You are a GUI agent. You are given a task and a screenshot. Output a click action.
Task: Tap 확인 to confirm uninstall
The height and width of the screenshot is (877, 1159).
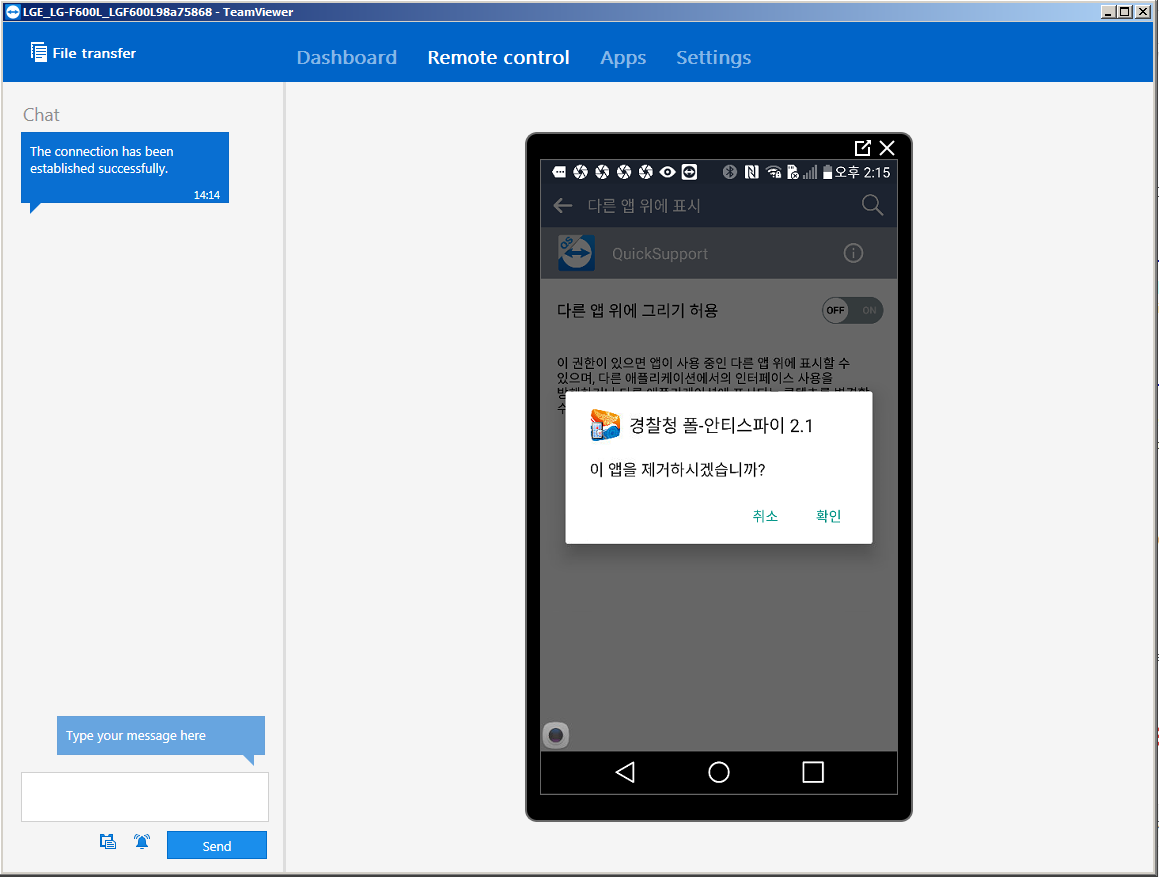click(829, 516)
